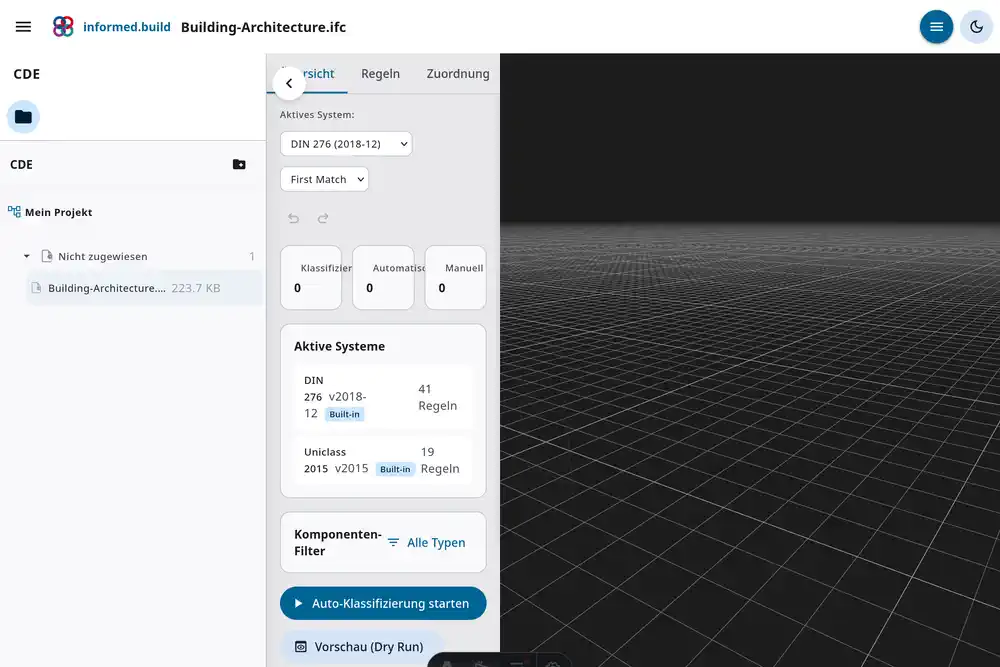Open the Alle Typen component filter

[x=426, y=542]
